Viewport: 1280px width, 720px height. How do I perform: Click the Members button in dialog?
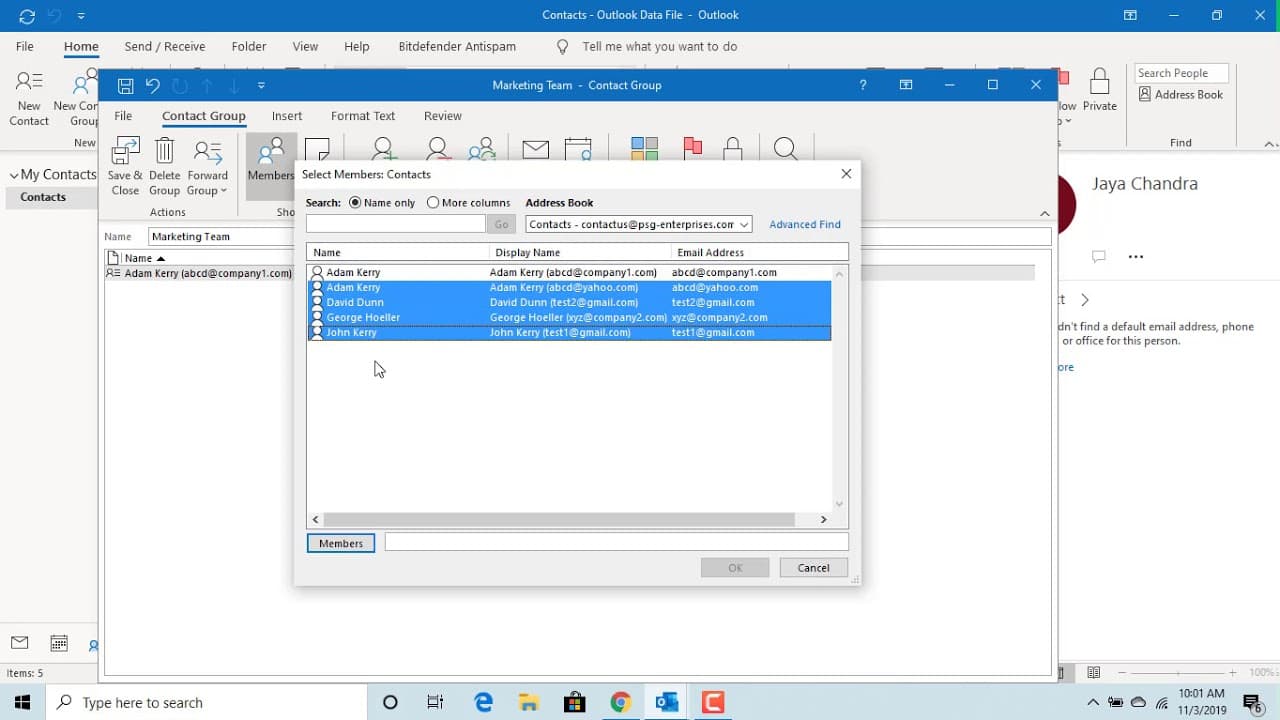point(341,543)
